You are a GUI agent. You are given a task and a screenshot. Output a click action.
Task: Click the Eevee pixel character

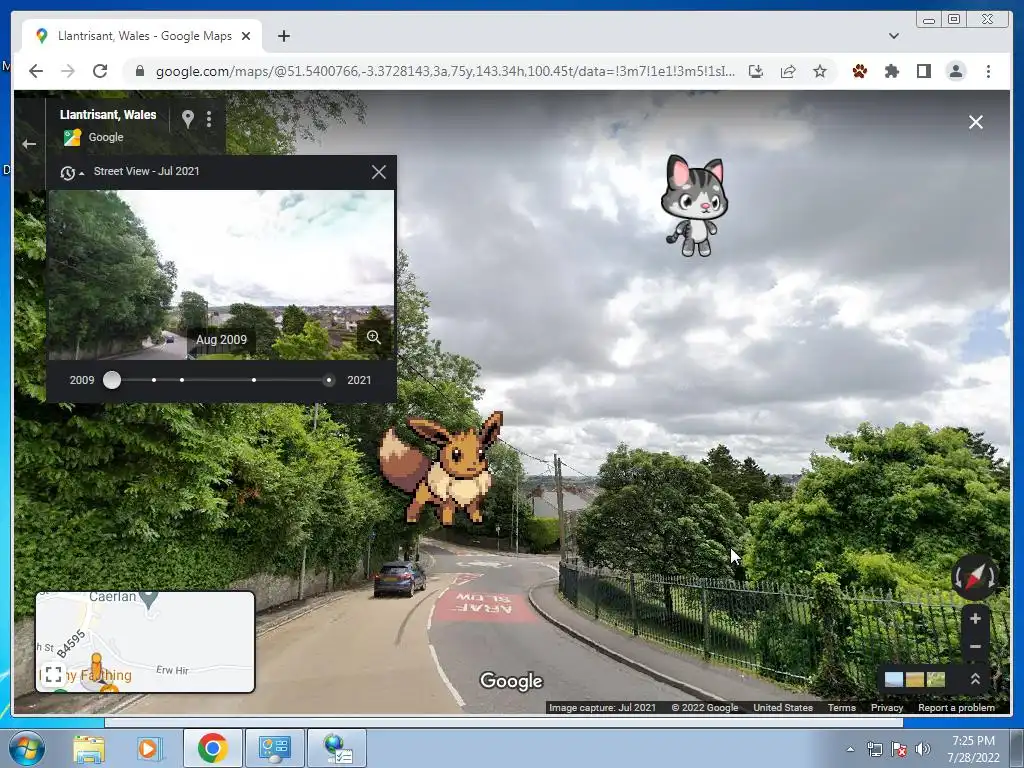(x=443, y=468)
